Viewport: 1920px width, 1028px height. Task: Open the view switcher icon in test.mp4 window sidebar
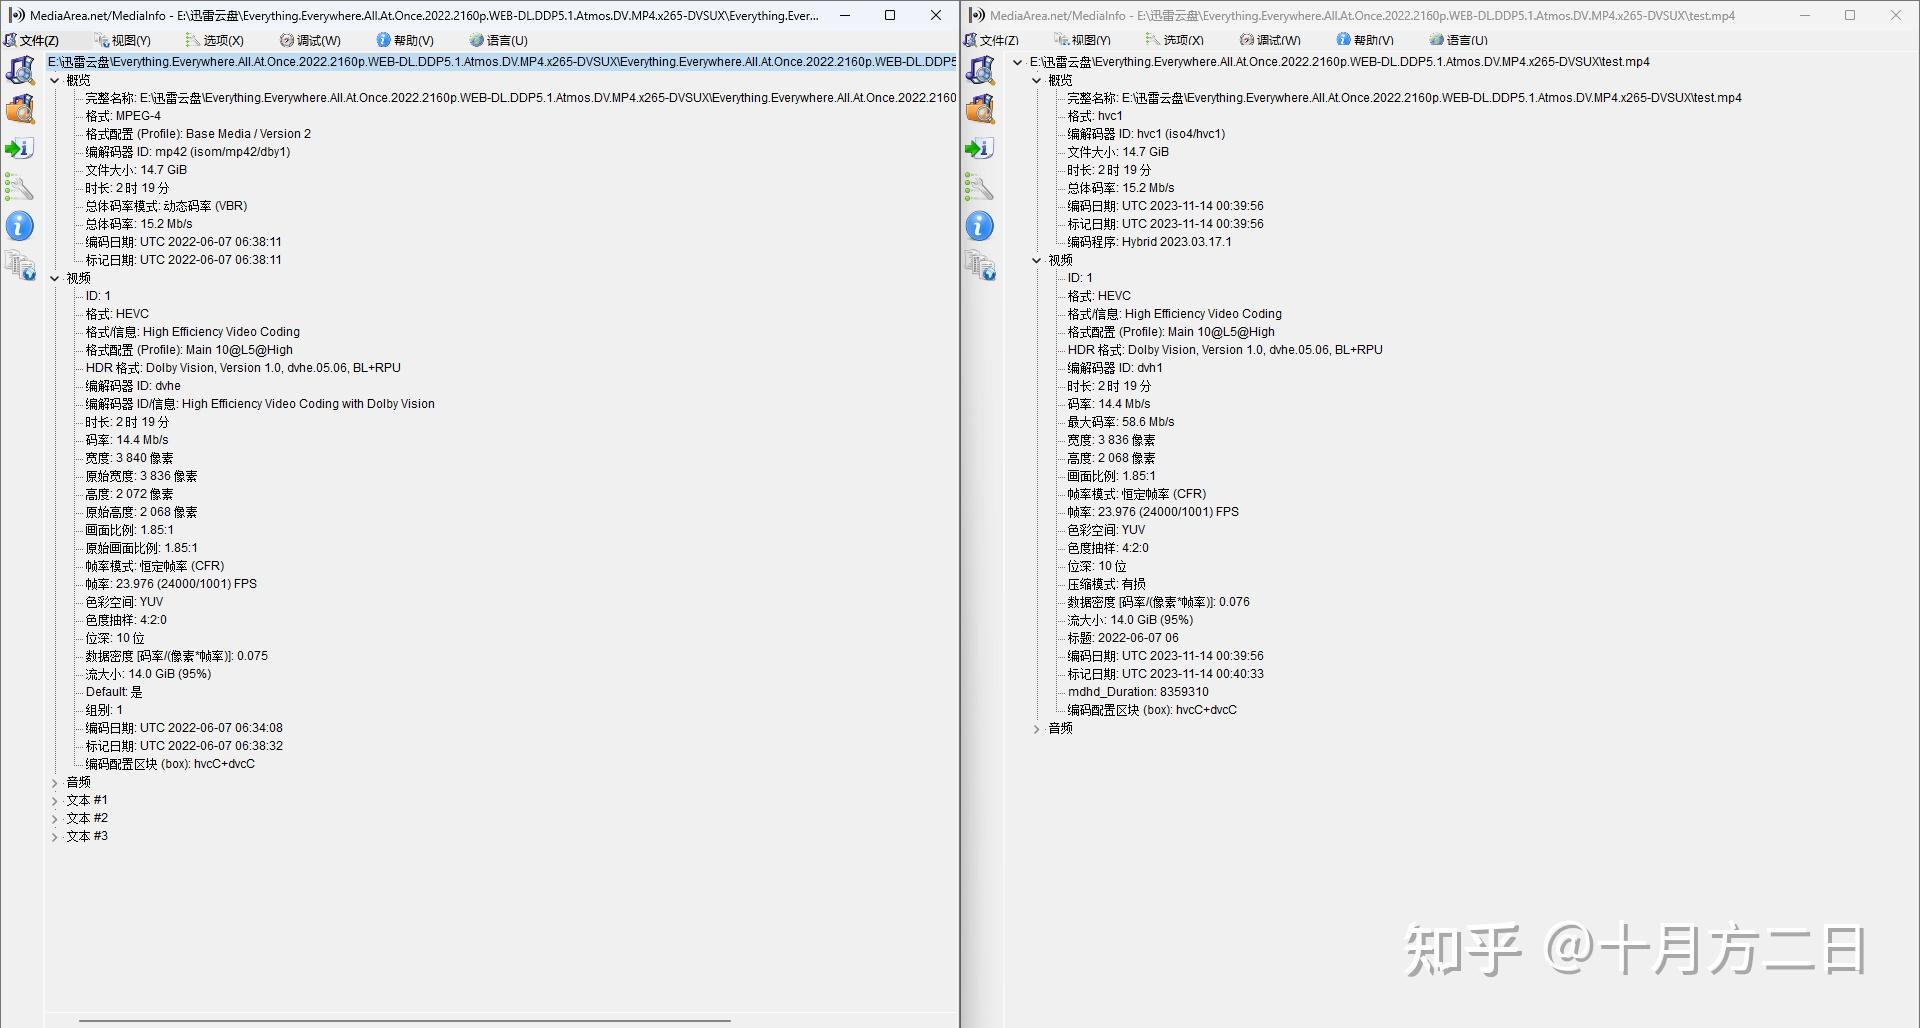point(980,266)
